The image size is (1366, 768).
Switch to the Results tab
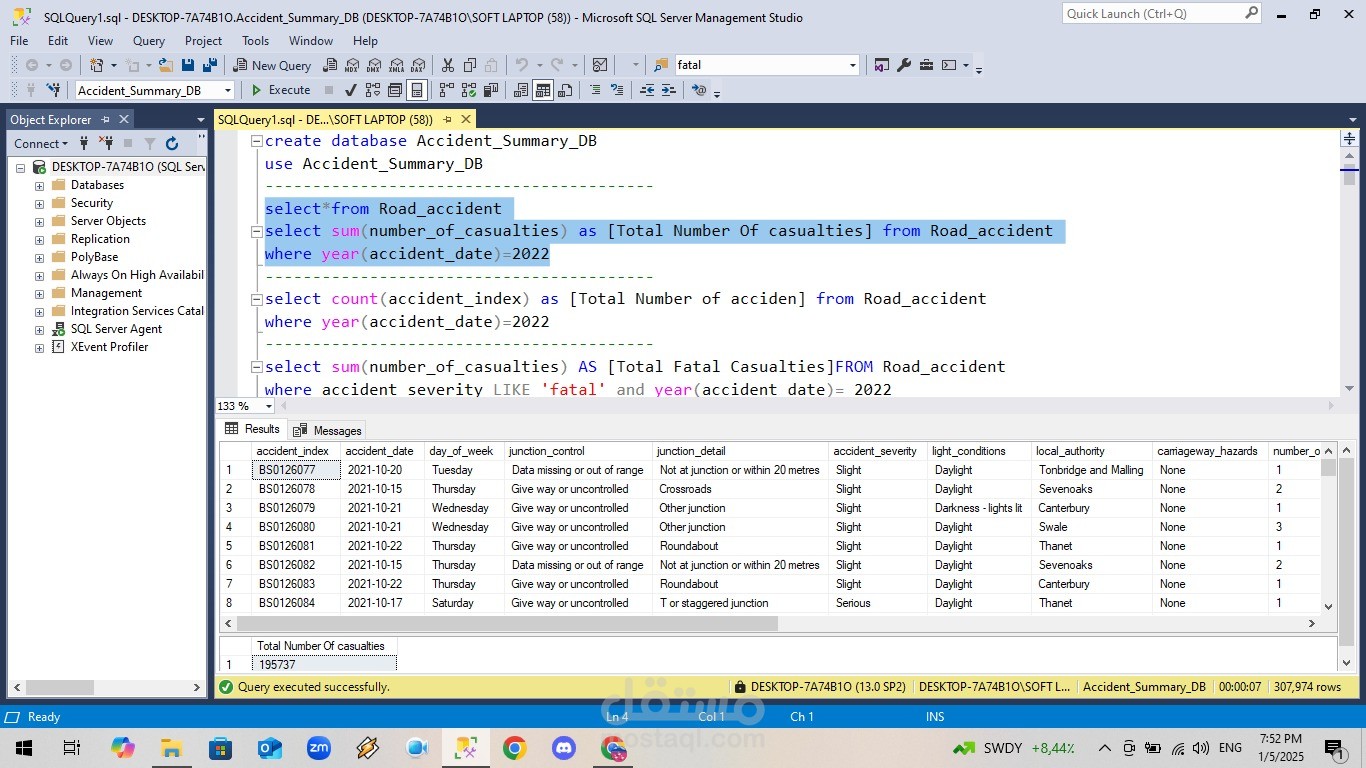coord(253,429)
